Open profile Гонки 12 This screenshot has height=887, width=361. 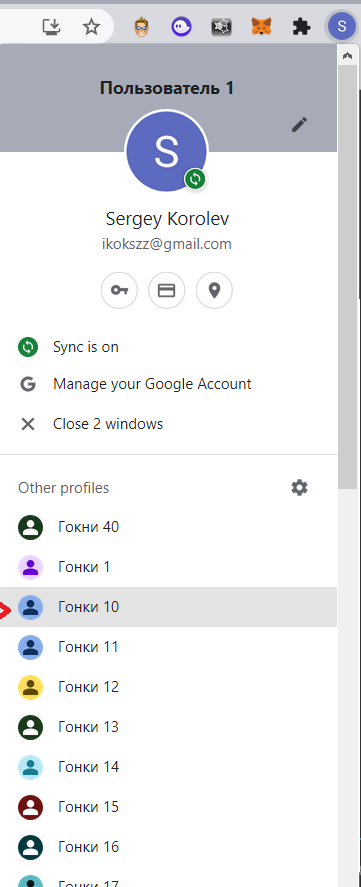point(168,687)
